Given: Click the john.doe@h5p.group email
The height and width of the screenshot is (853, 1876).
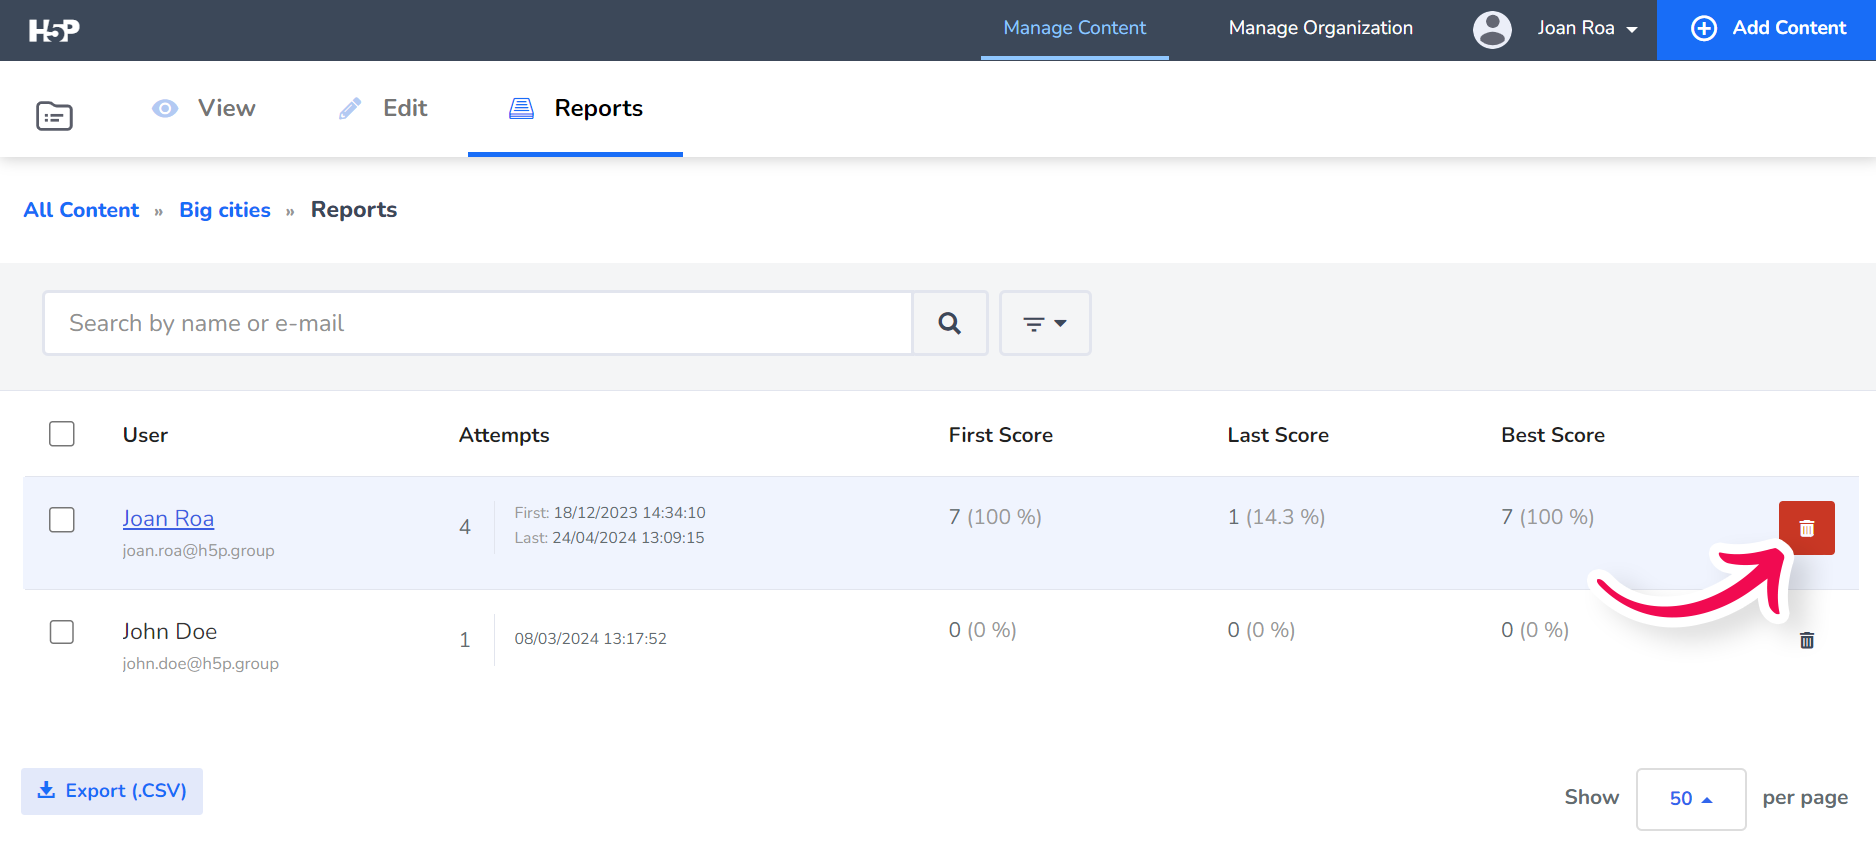Looking at the screenshot, I should click(200, 664).
